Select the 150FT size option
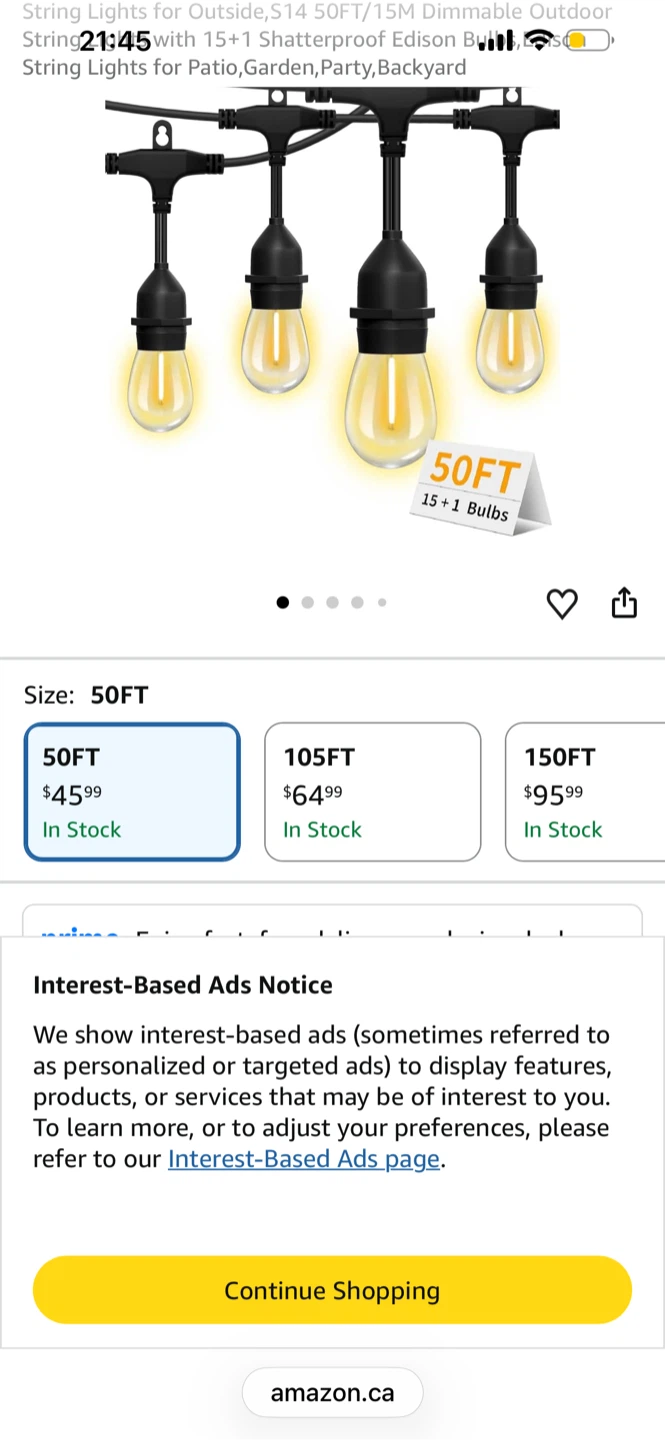This screenshot has height=1440, width=665. pyautogui.click(x=586, y=792)
